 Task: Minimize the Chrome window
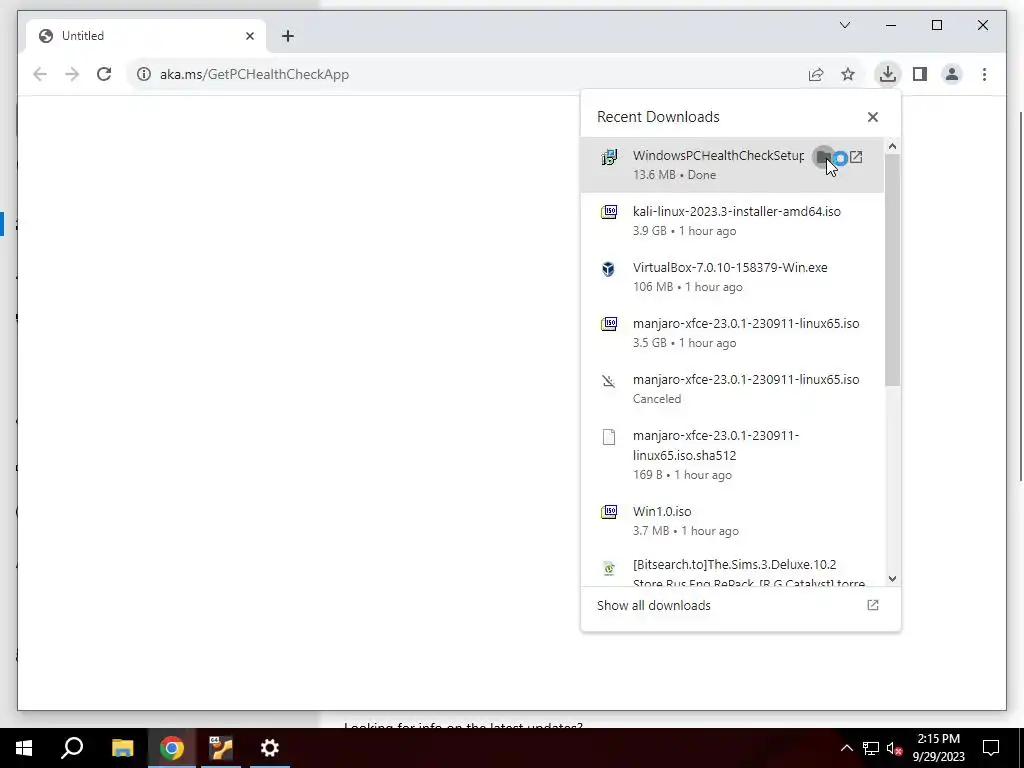pyautogui.click(x=891, y=25)
